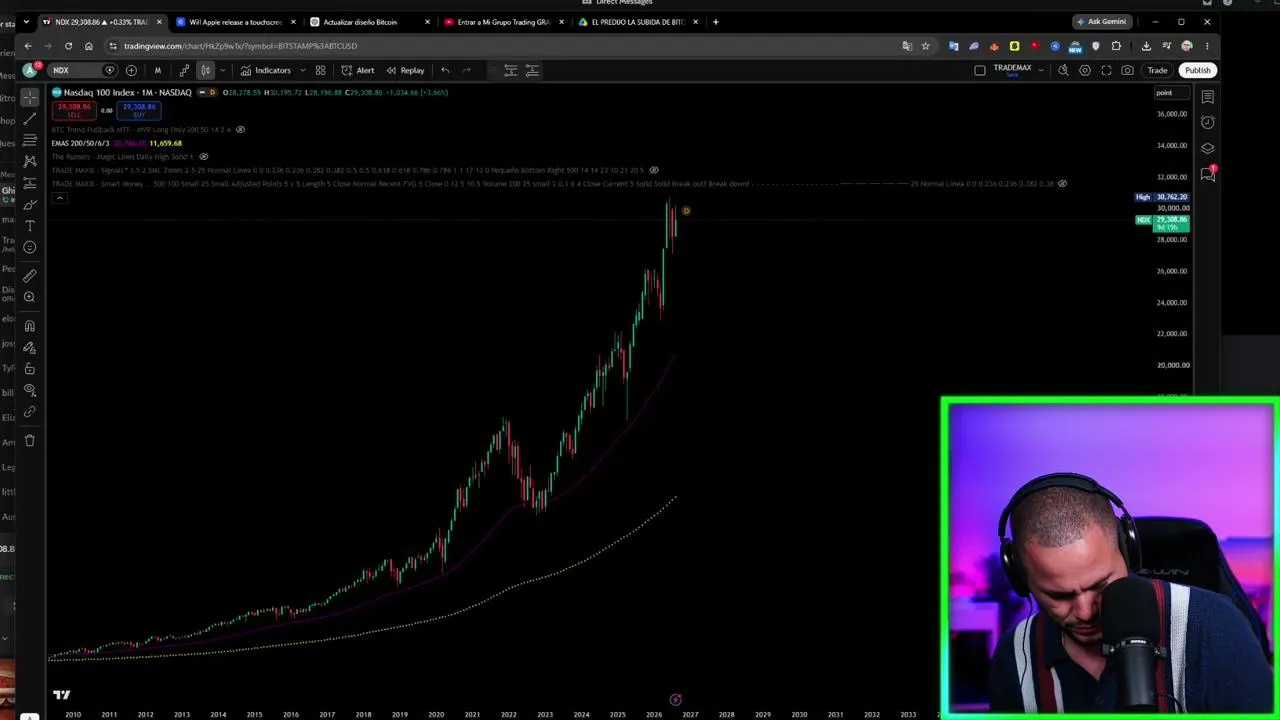This screenshot has height=720, width=1280.
Task: Switch to the Entrar a Mi Grupo Trading tab
Action: (503, 22)
